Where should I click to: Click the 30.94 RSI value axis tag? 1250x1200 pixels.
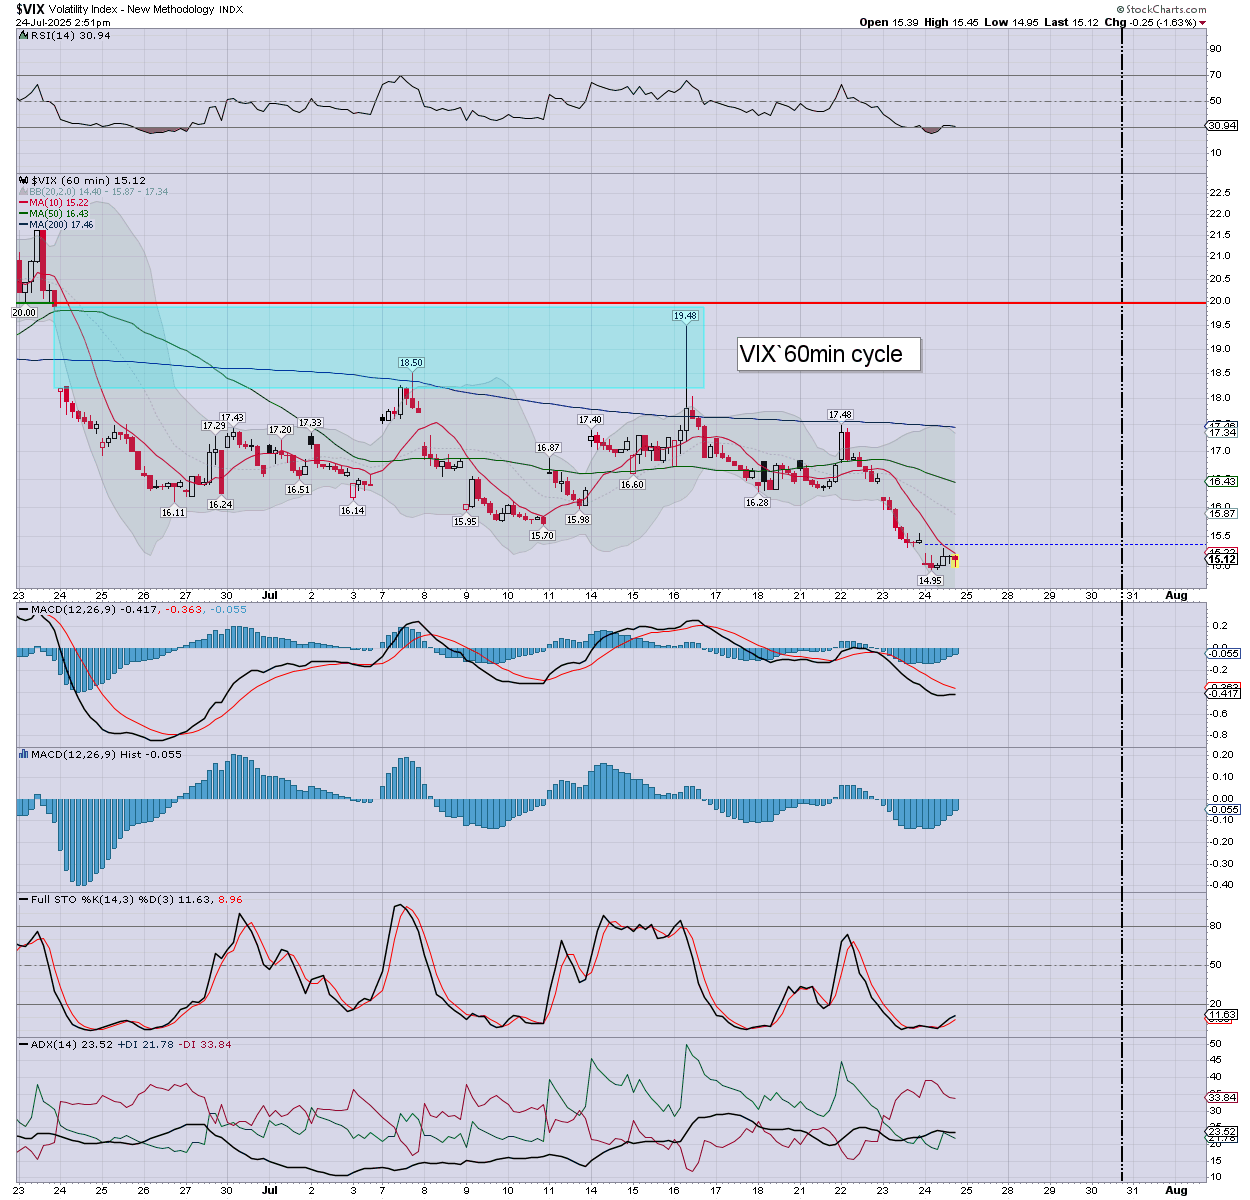coord(1222,126)
